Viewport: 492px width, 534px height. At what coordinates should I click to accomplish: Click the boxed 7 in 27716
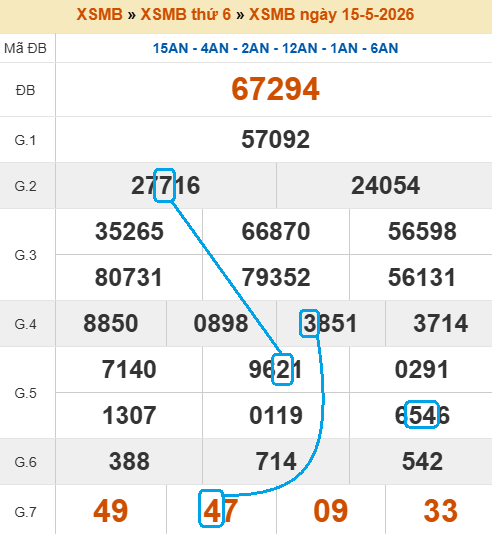coord(165,186)
